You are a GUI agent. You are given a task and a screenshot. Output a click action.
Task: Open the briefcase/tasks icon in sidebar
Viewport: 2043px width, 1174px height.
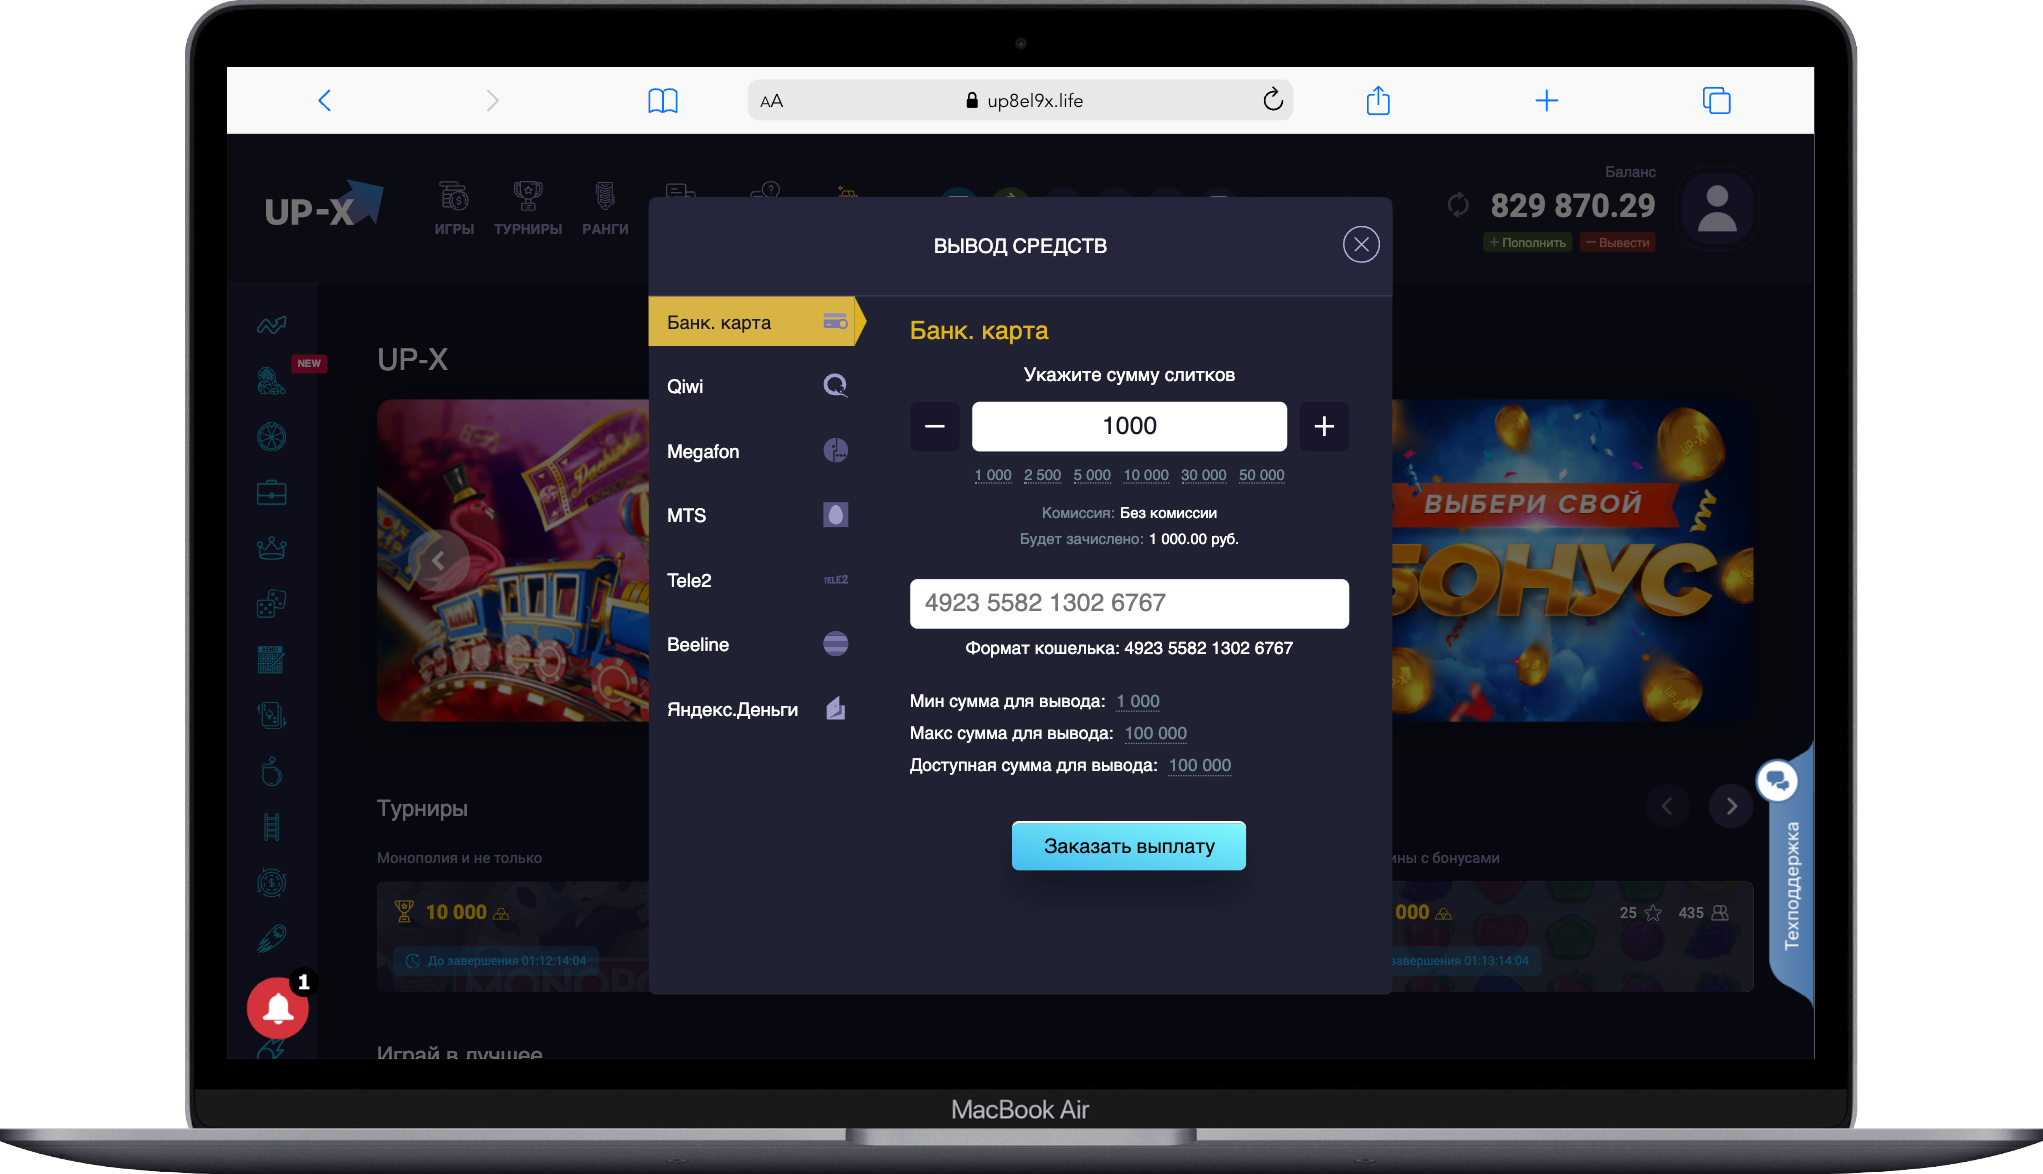(272, 492)
